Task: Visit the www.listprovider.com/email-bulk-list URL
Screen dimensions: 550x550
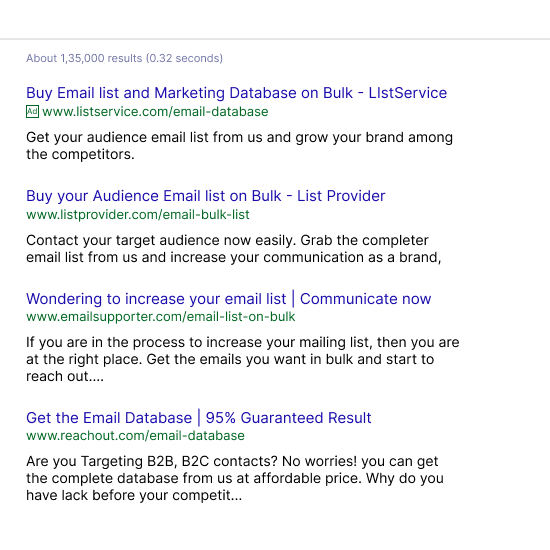Action: (138, 214)
